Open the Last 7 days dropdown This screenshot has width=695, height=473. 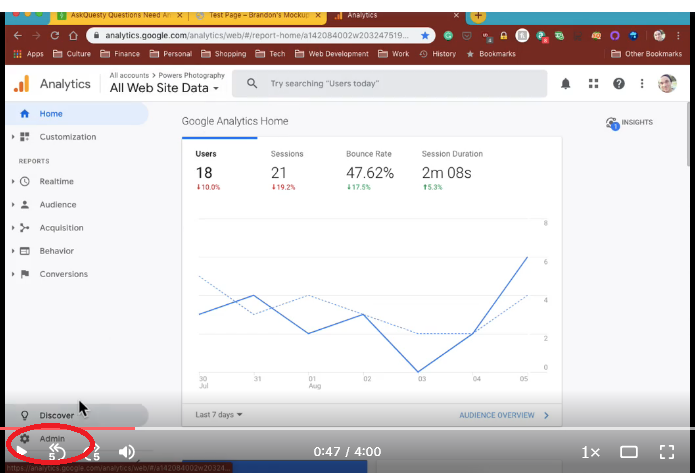[x=219, y=414]
